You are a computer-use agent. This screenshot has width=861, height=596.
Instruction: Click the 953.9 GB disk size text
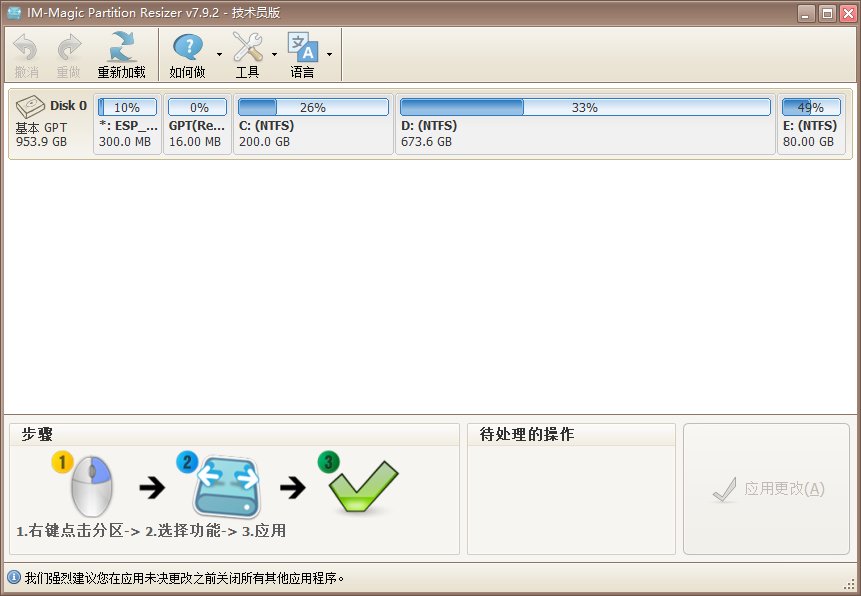tap(41, 142)
